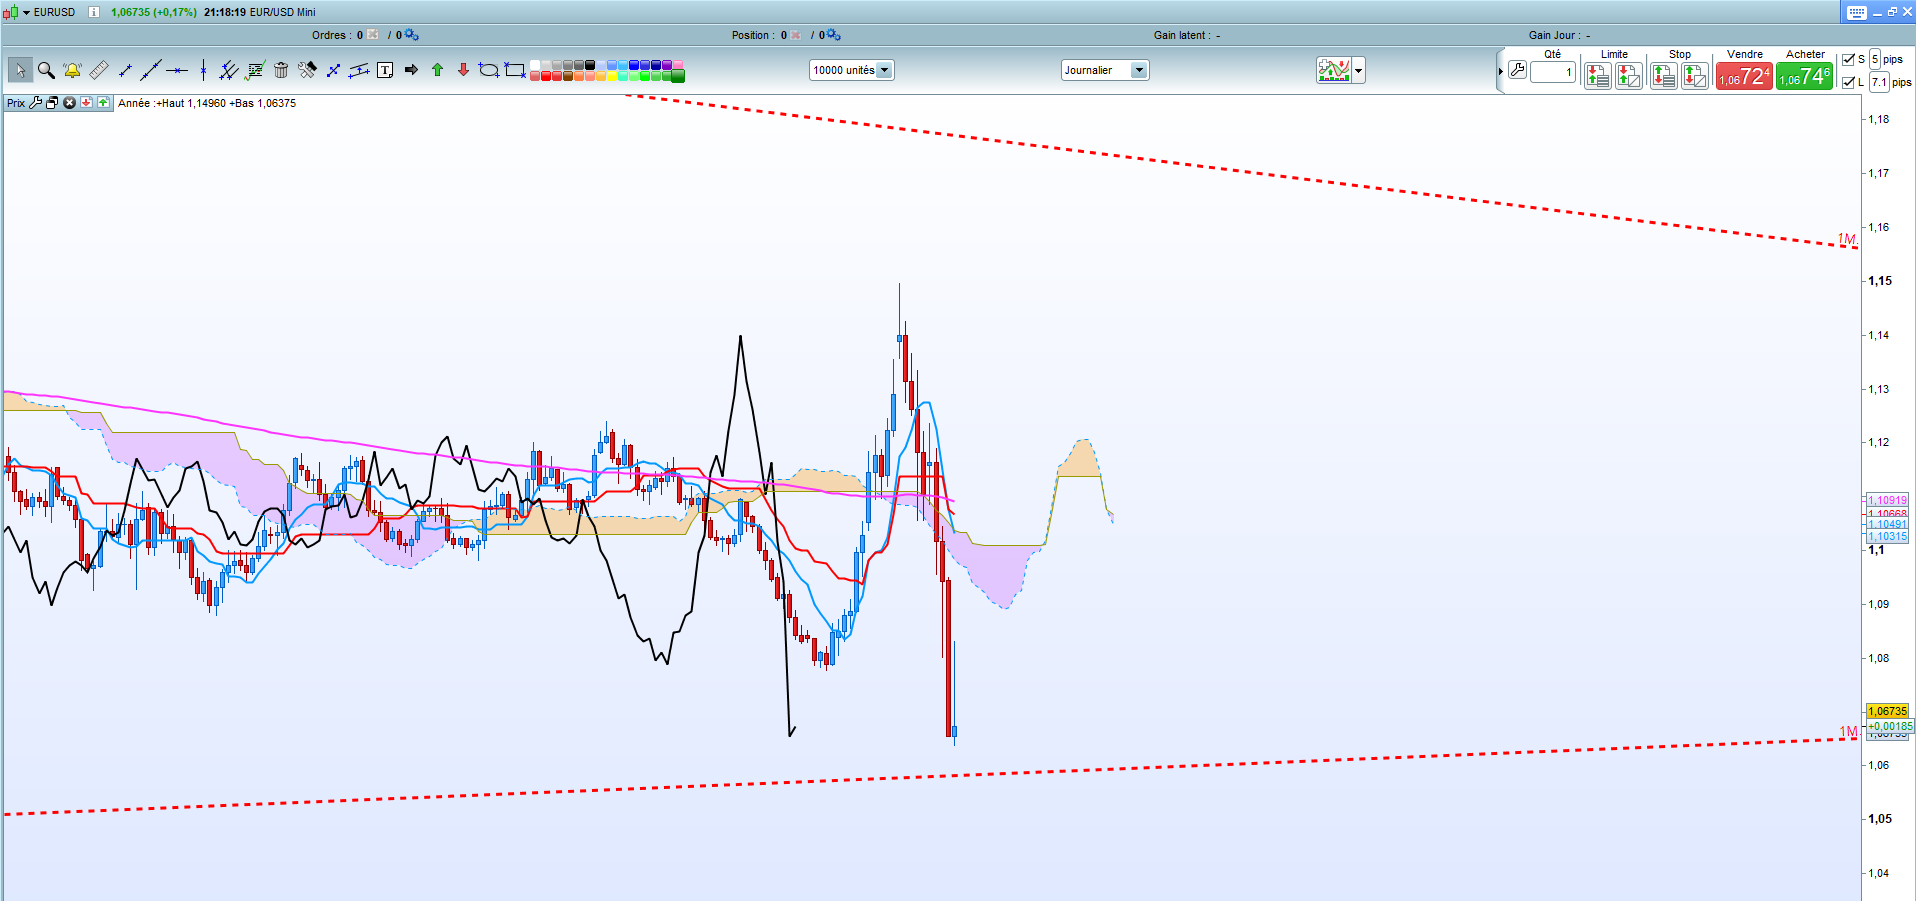The width and height of the screenshot is (1916, 901).
Task: Insert a green up arrow marker
Action: (x=437, y=70)
